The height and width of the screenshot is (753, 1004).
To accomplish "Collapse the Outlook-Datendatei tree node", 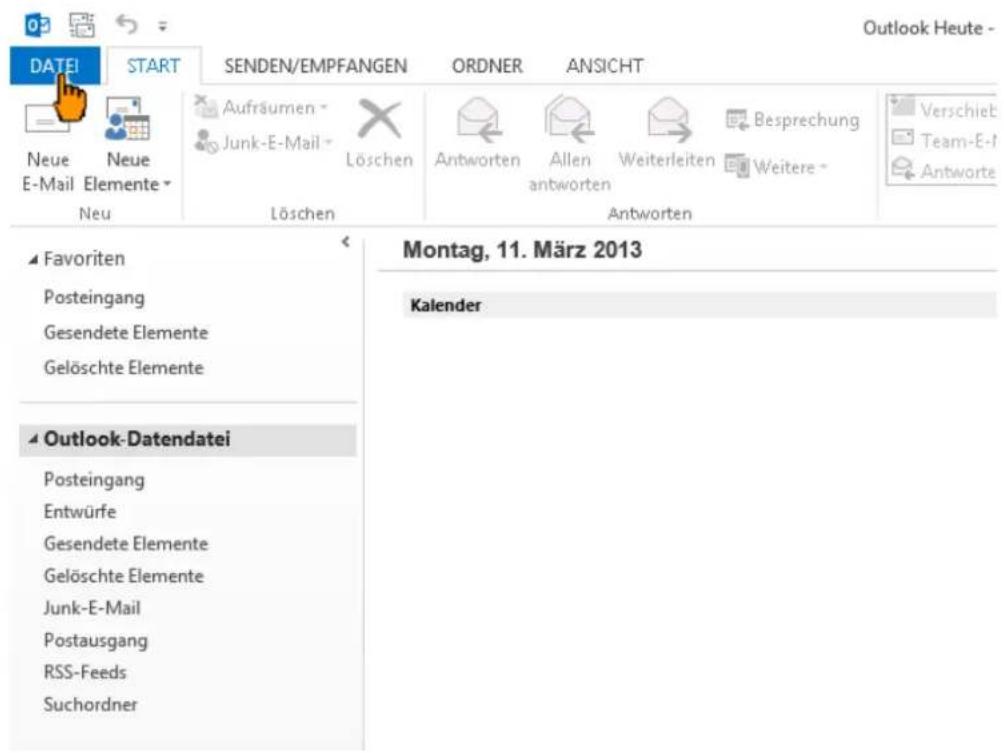I will coord(33,439).
